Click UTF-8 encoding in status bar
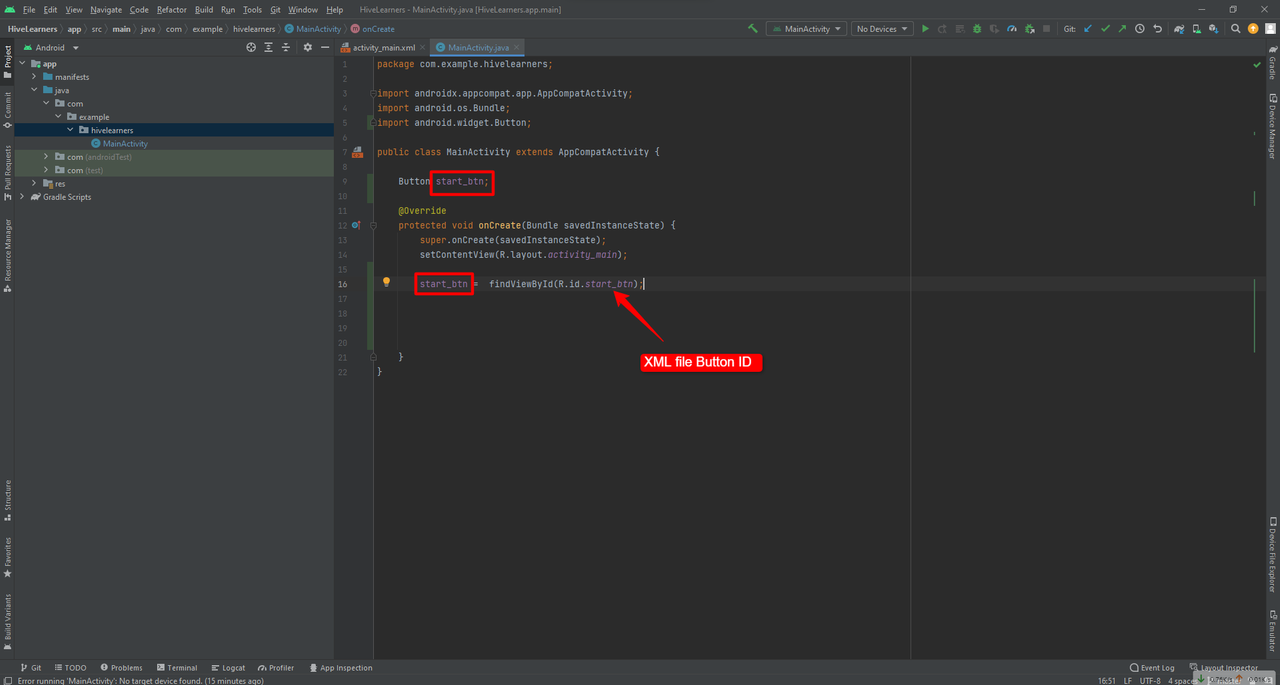The height and width of the screenshot is (685, 1280). click(x=1151, y=681)
